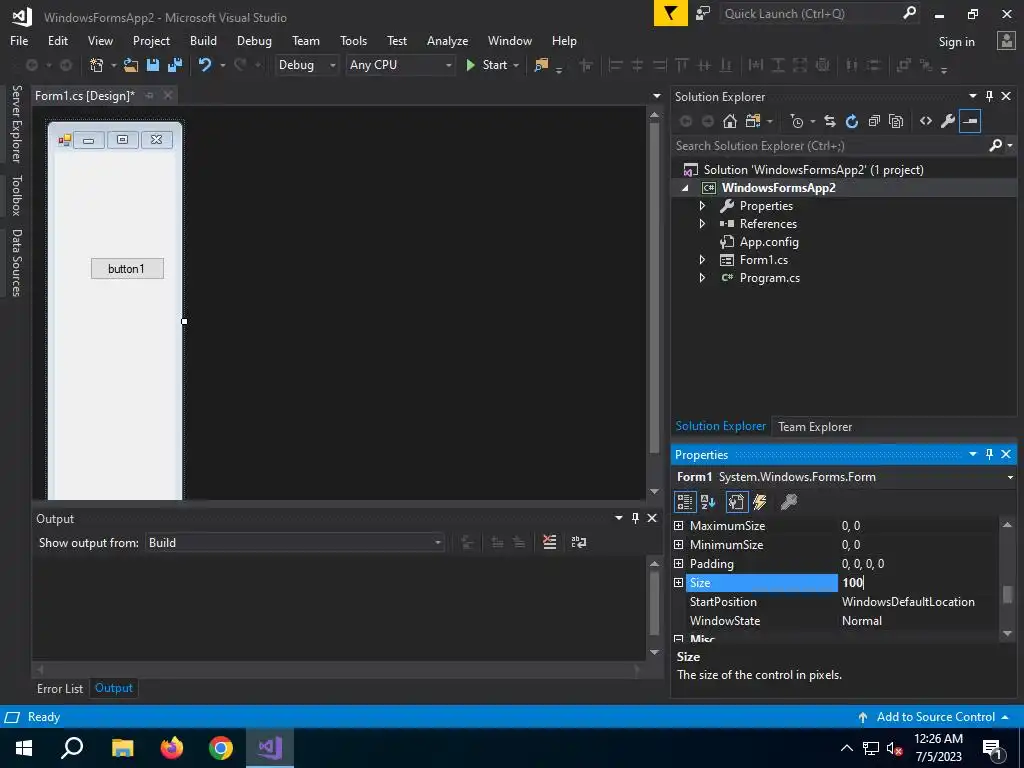Viewport: 1024px width, 768px height.
Task: Open the Server Explorer side tab
Action: tap(16, 124)
